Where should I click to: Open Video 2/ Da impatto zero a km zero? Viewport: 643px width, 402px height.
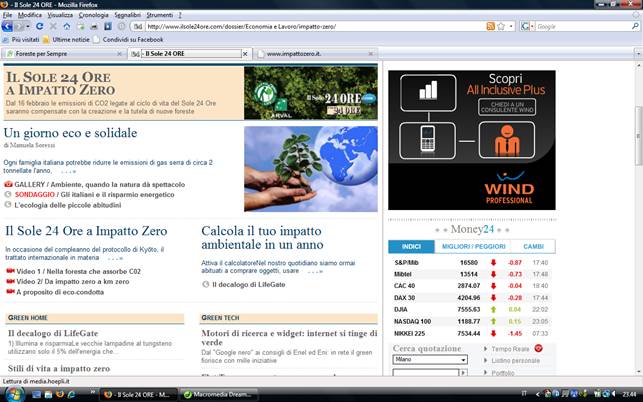click(x=73, y=282)
